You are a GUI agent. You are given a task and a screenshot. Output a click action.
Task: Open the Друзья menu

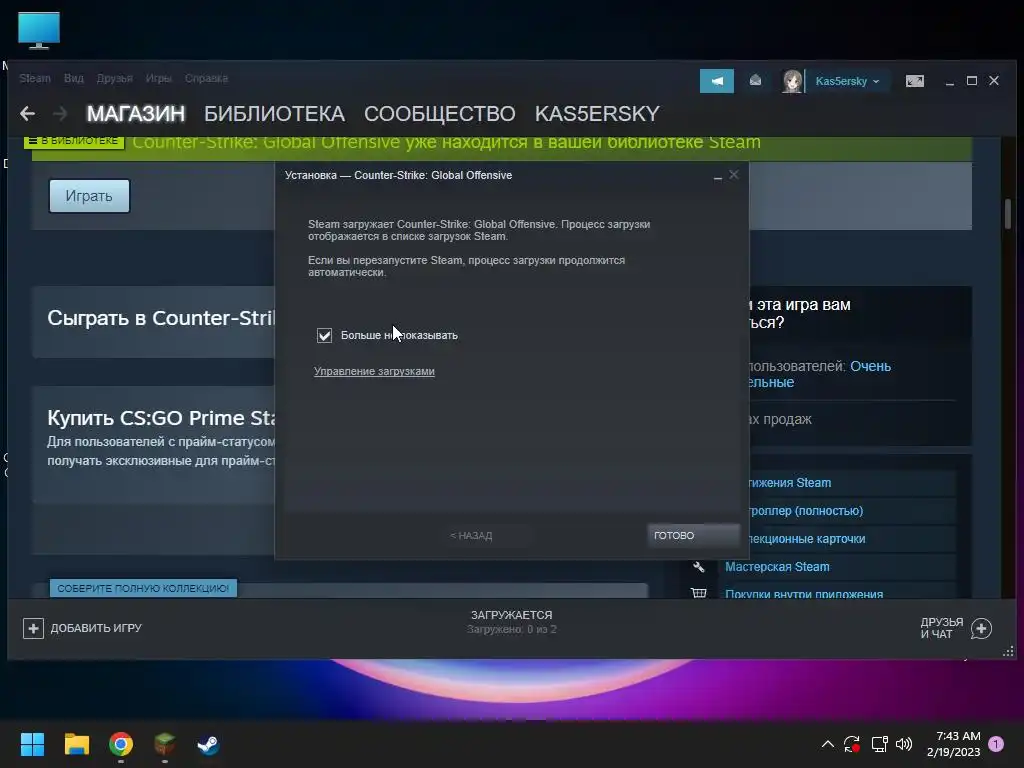click(x=114, y=78)
